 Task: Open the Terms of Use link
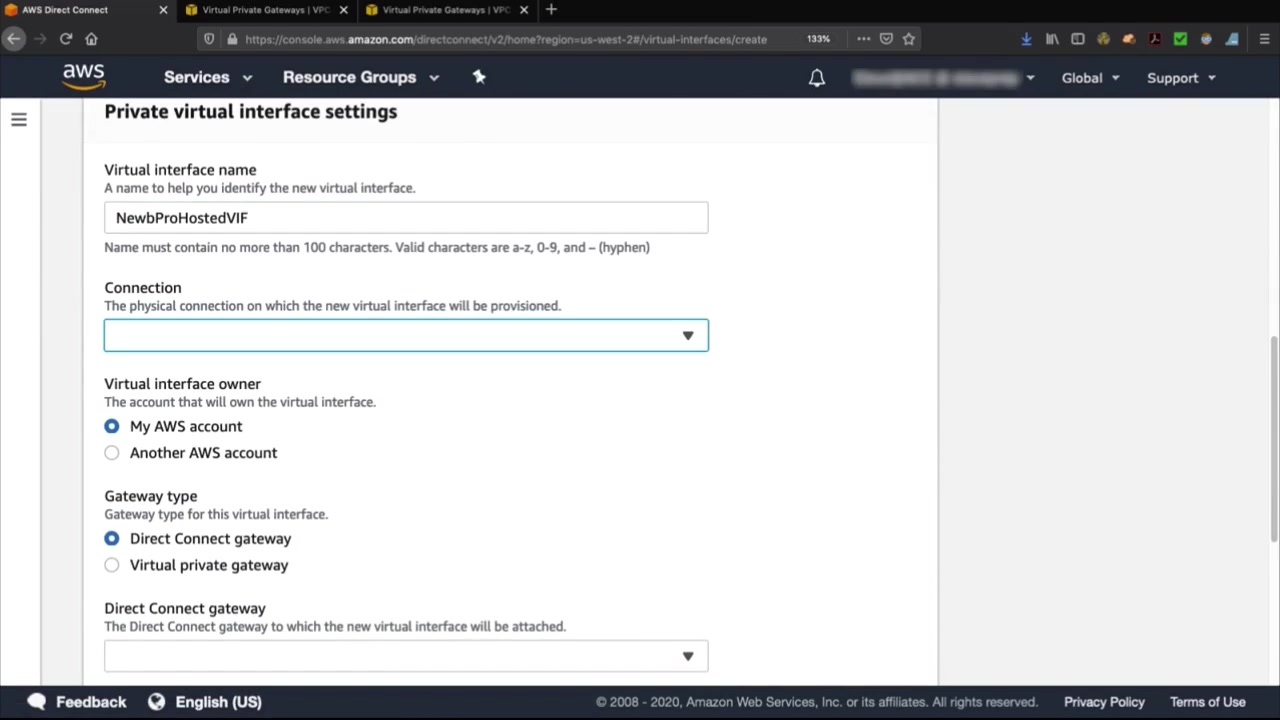[x=1208, y=702]
